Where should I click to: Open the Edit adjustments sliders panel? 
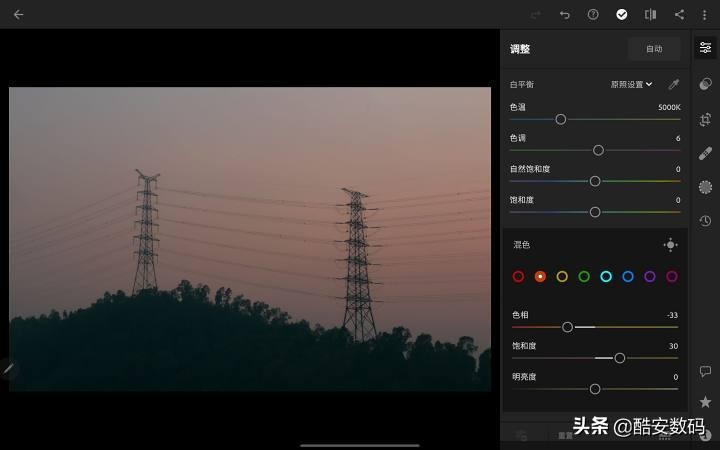pos(705,48)
